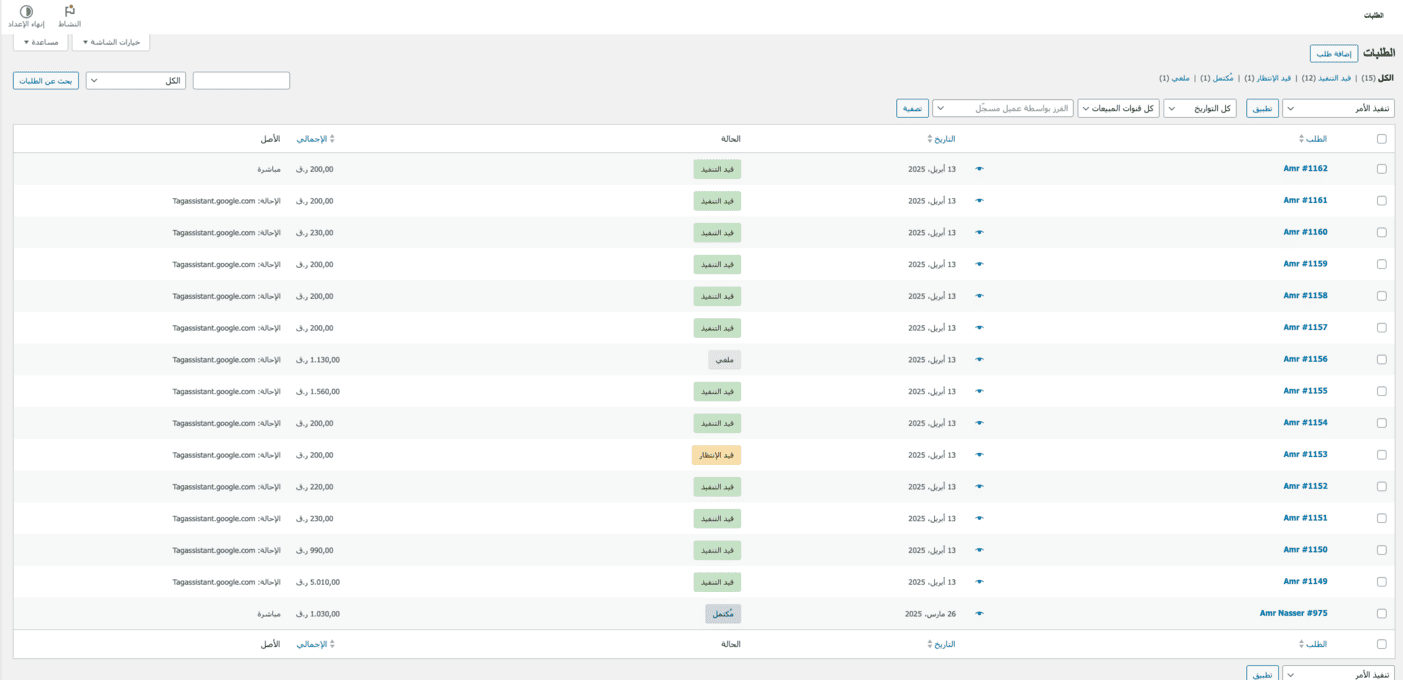Open the top bulk actions dropdown
This screenshot has width=1403, height=680.
coord(1338,108)
